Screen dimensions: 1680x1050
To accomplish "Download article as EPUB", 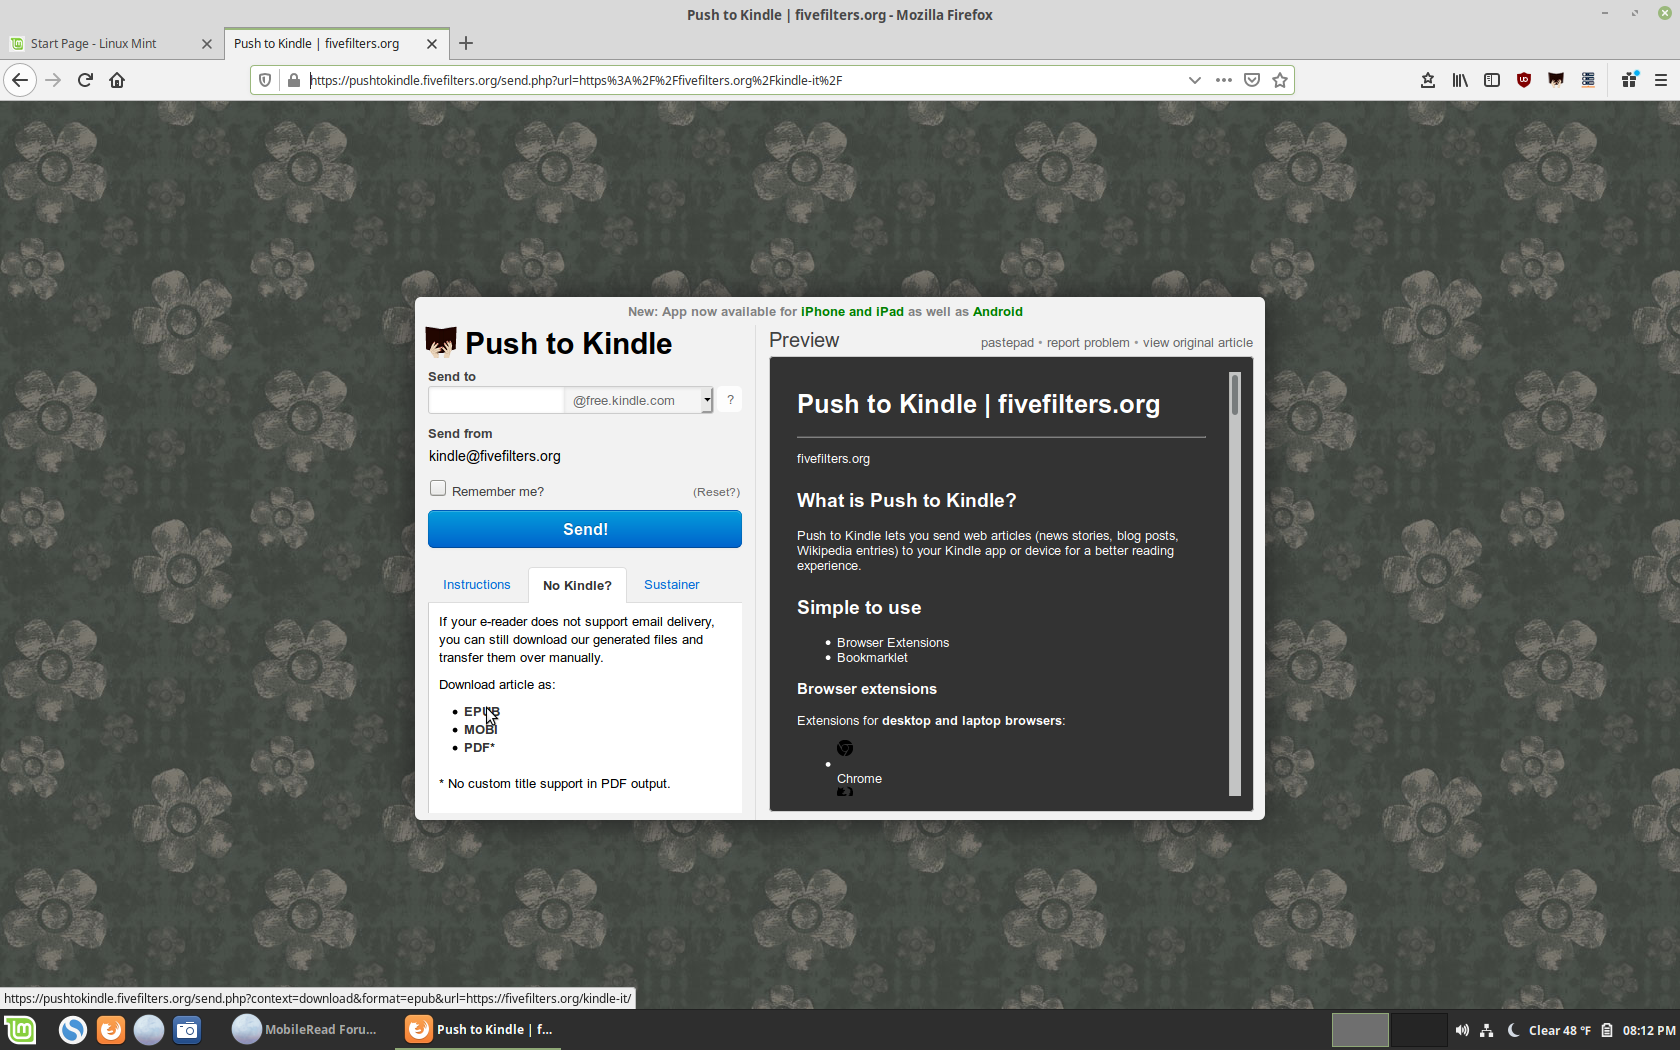I will pyautogui.click(x=482, y=712).
